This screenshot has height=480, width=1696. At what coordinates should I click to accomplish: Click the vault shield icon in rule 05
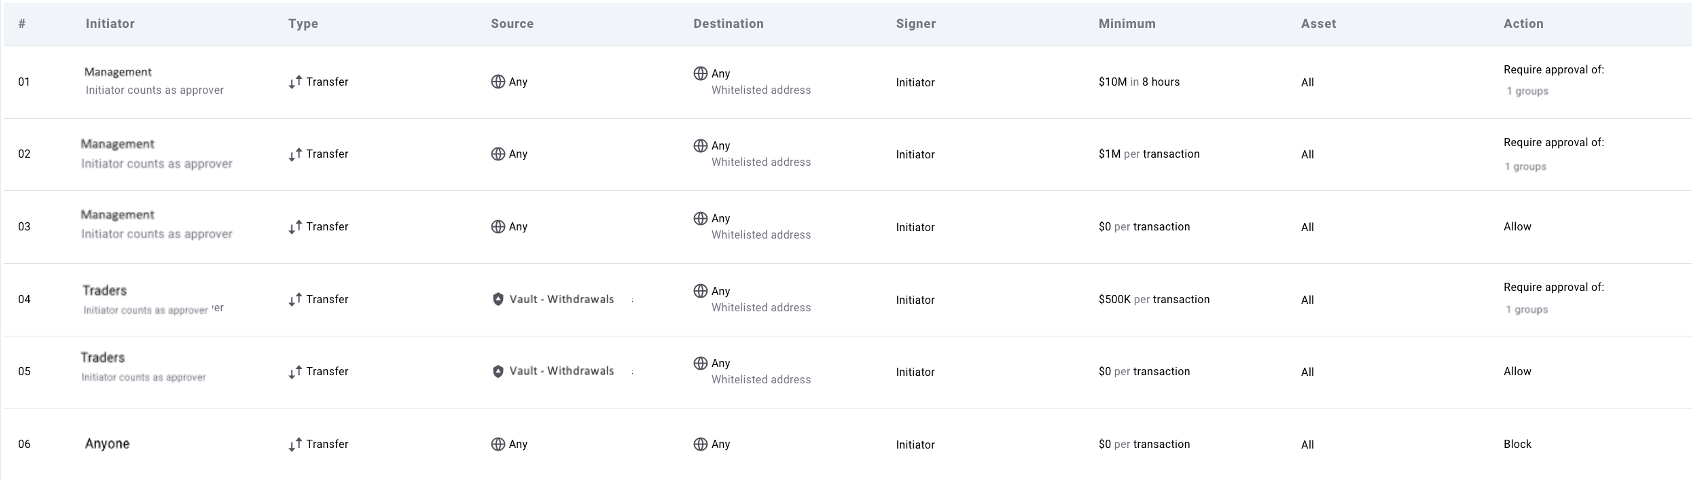pyautogui.click(x=498, y=371)
